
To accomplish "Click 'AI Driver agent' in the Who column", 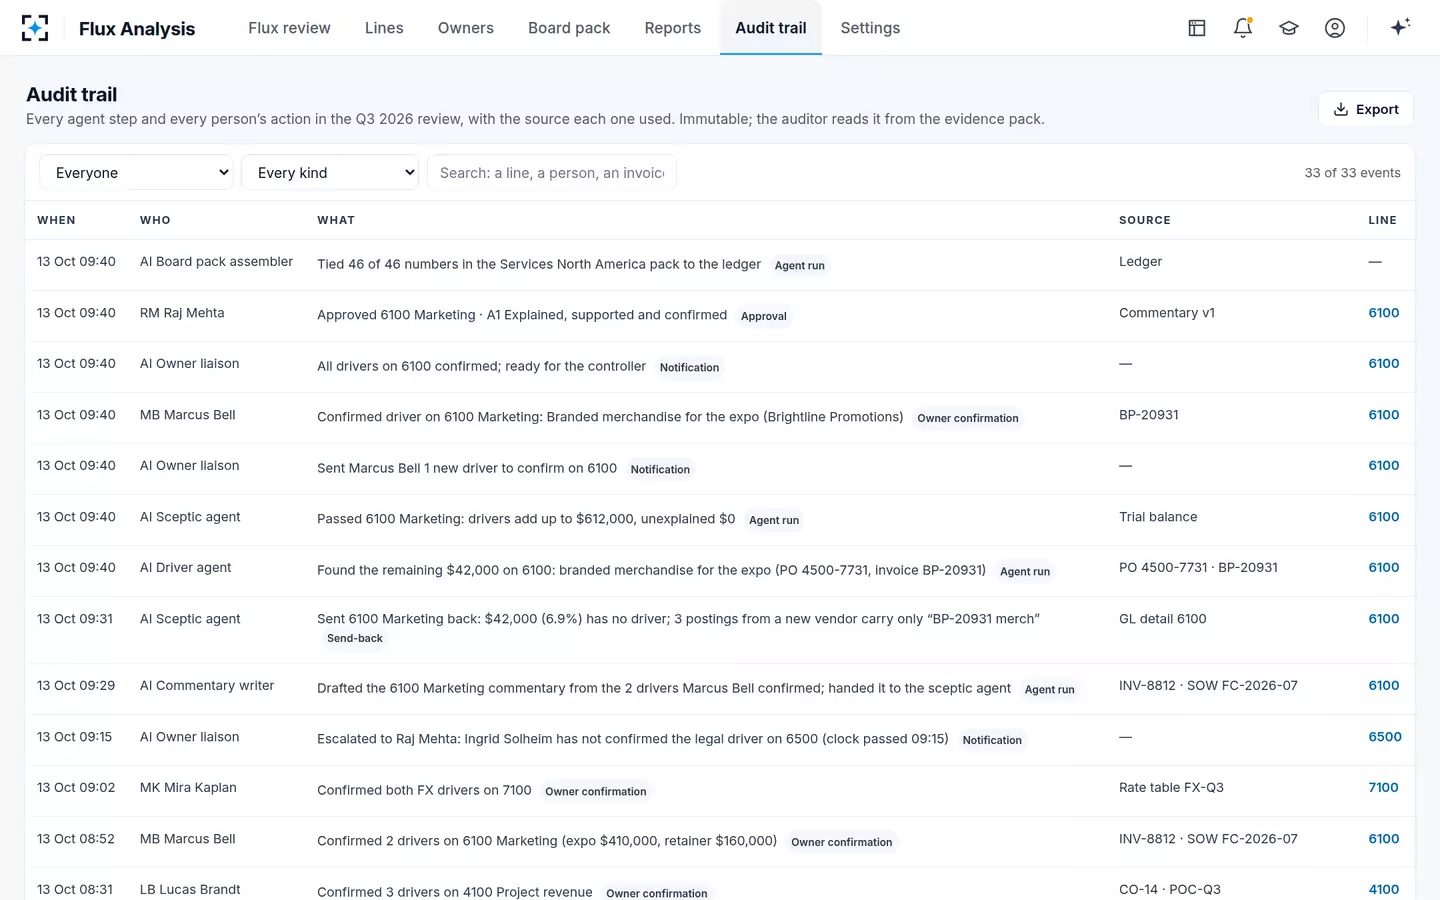I will 186,568.
